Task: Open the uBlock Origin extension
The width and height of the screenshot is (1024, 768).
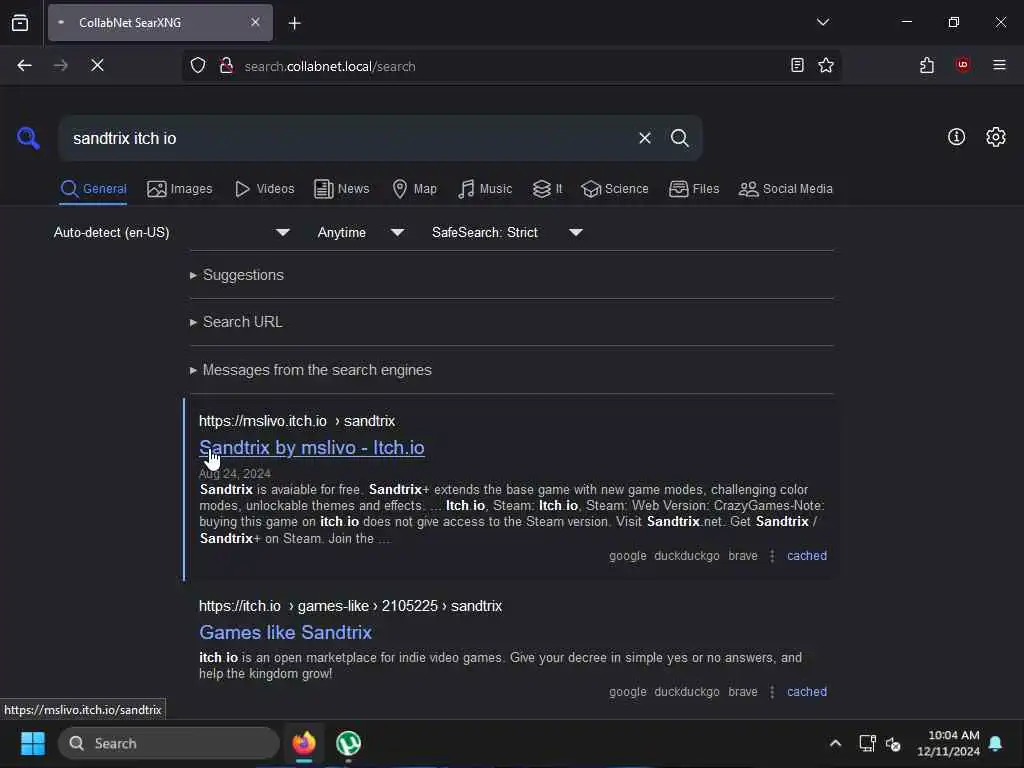Action: tap(963, 65)
